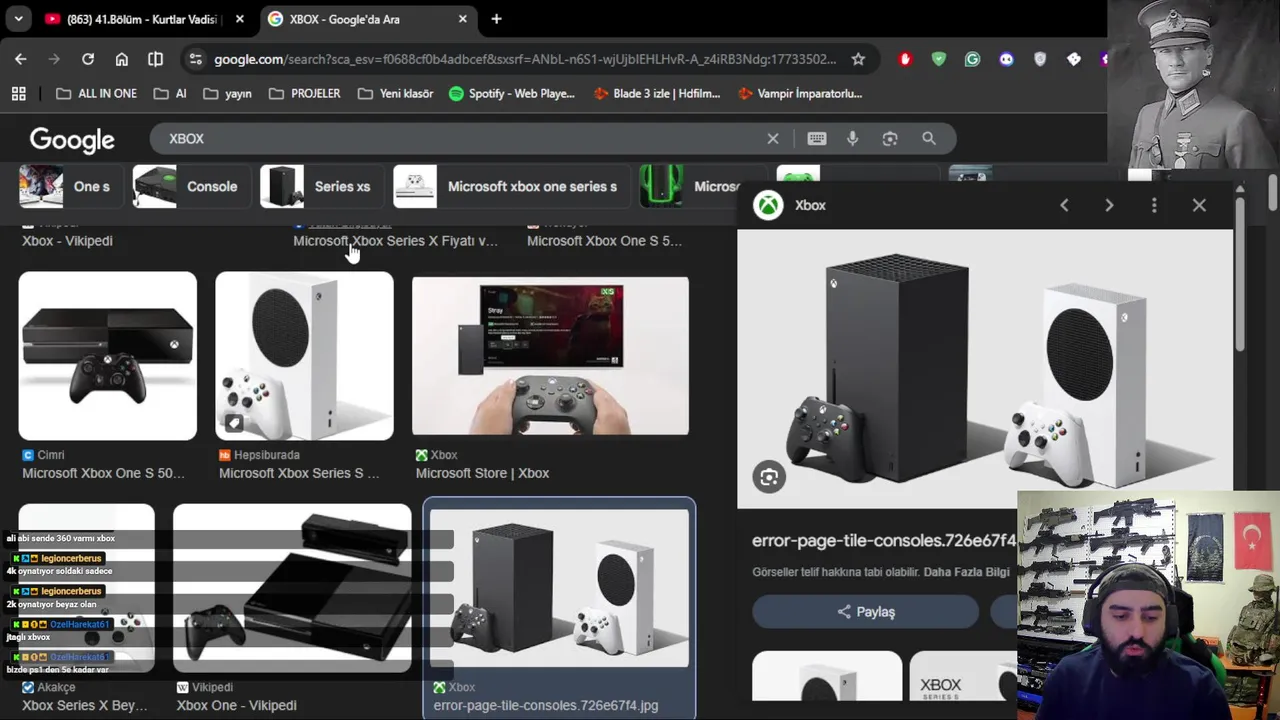This screenshot has height=720, width=1280.
Task: Click the Microsoft Store | Xbox title link
Action: click(482, 474)
